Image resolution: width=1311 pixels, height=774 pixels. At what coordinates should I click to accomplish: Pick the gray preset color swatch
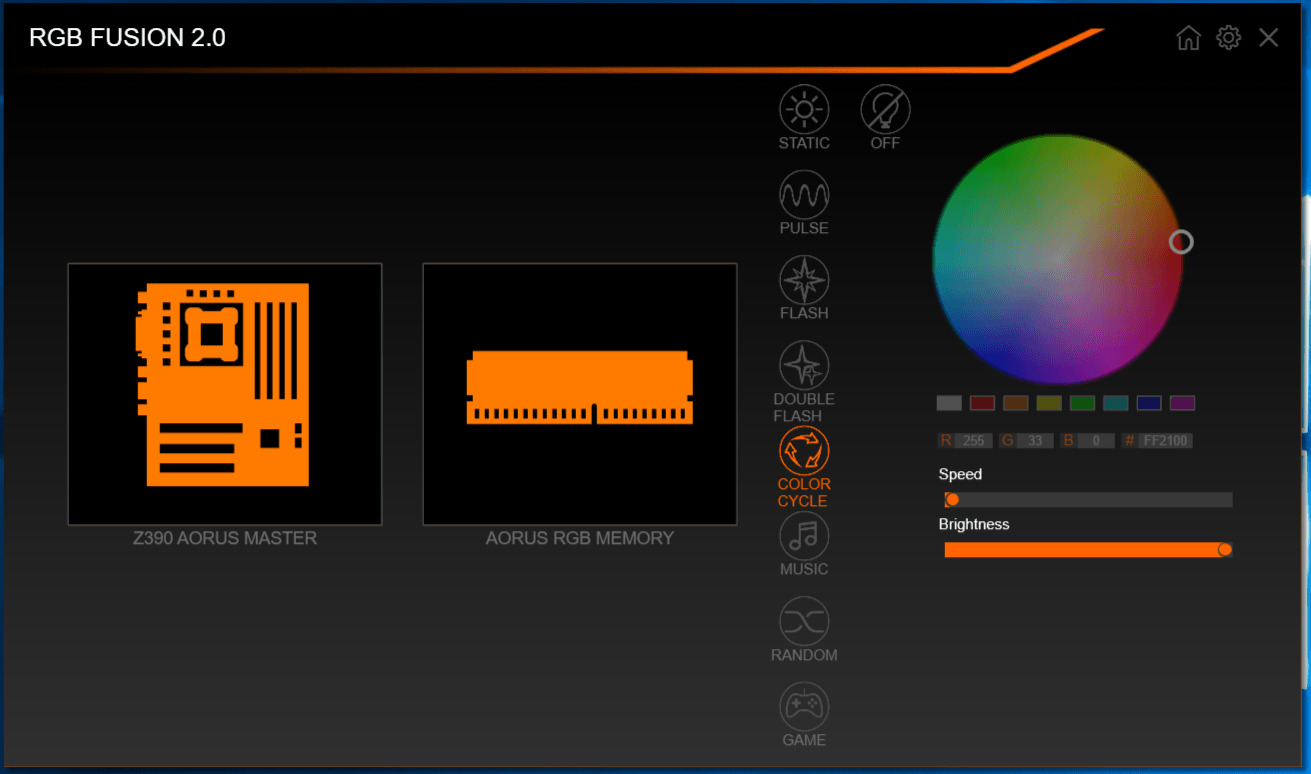pyautogui.click(x=949, y=403)
